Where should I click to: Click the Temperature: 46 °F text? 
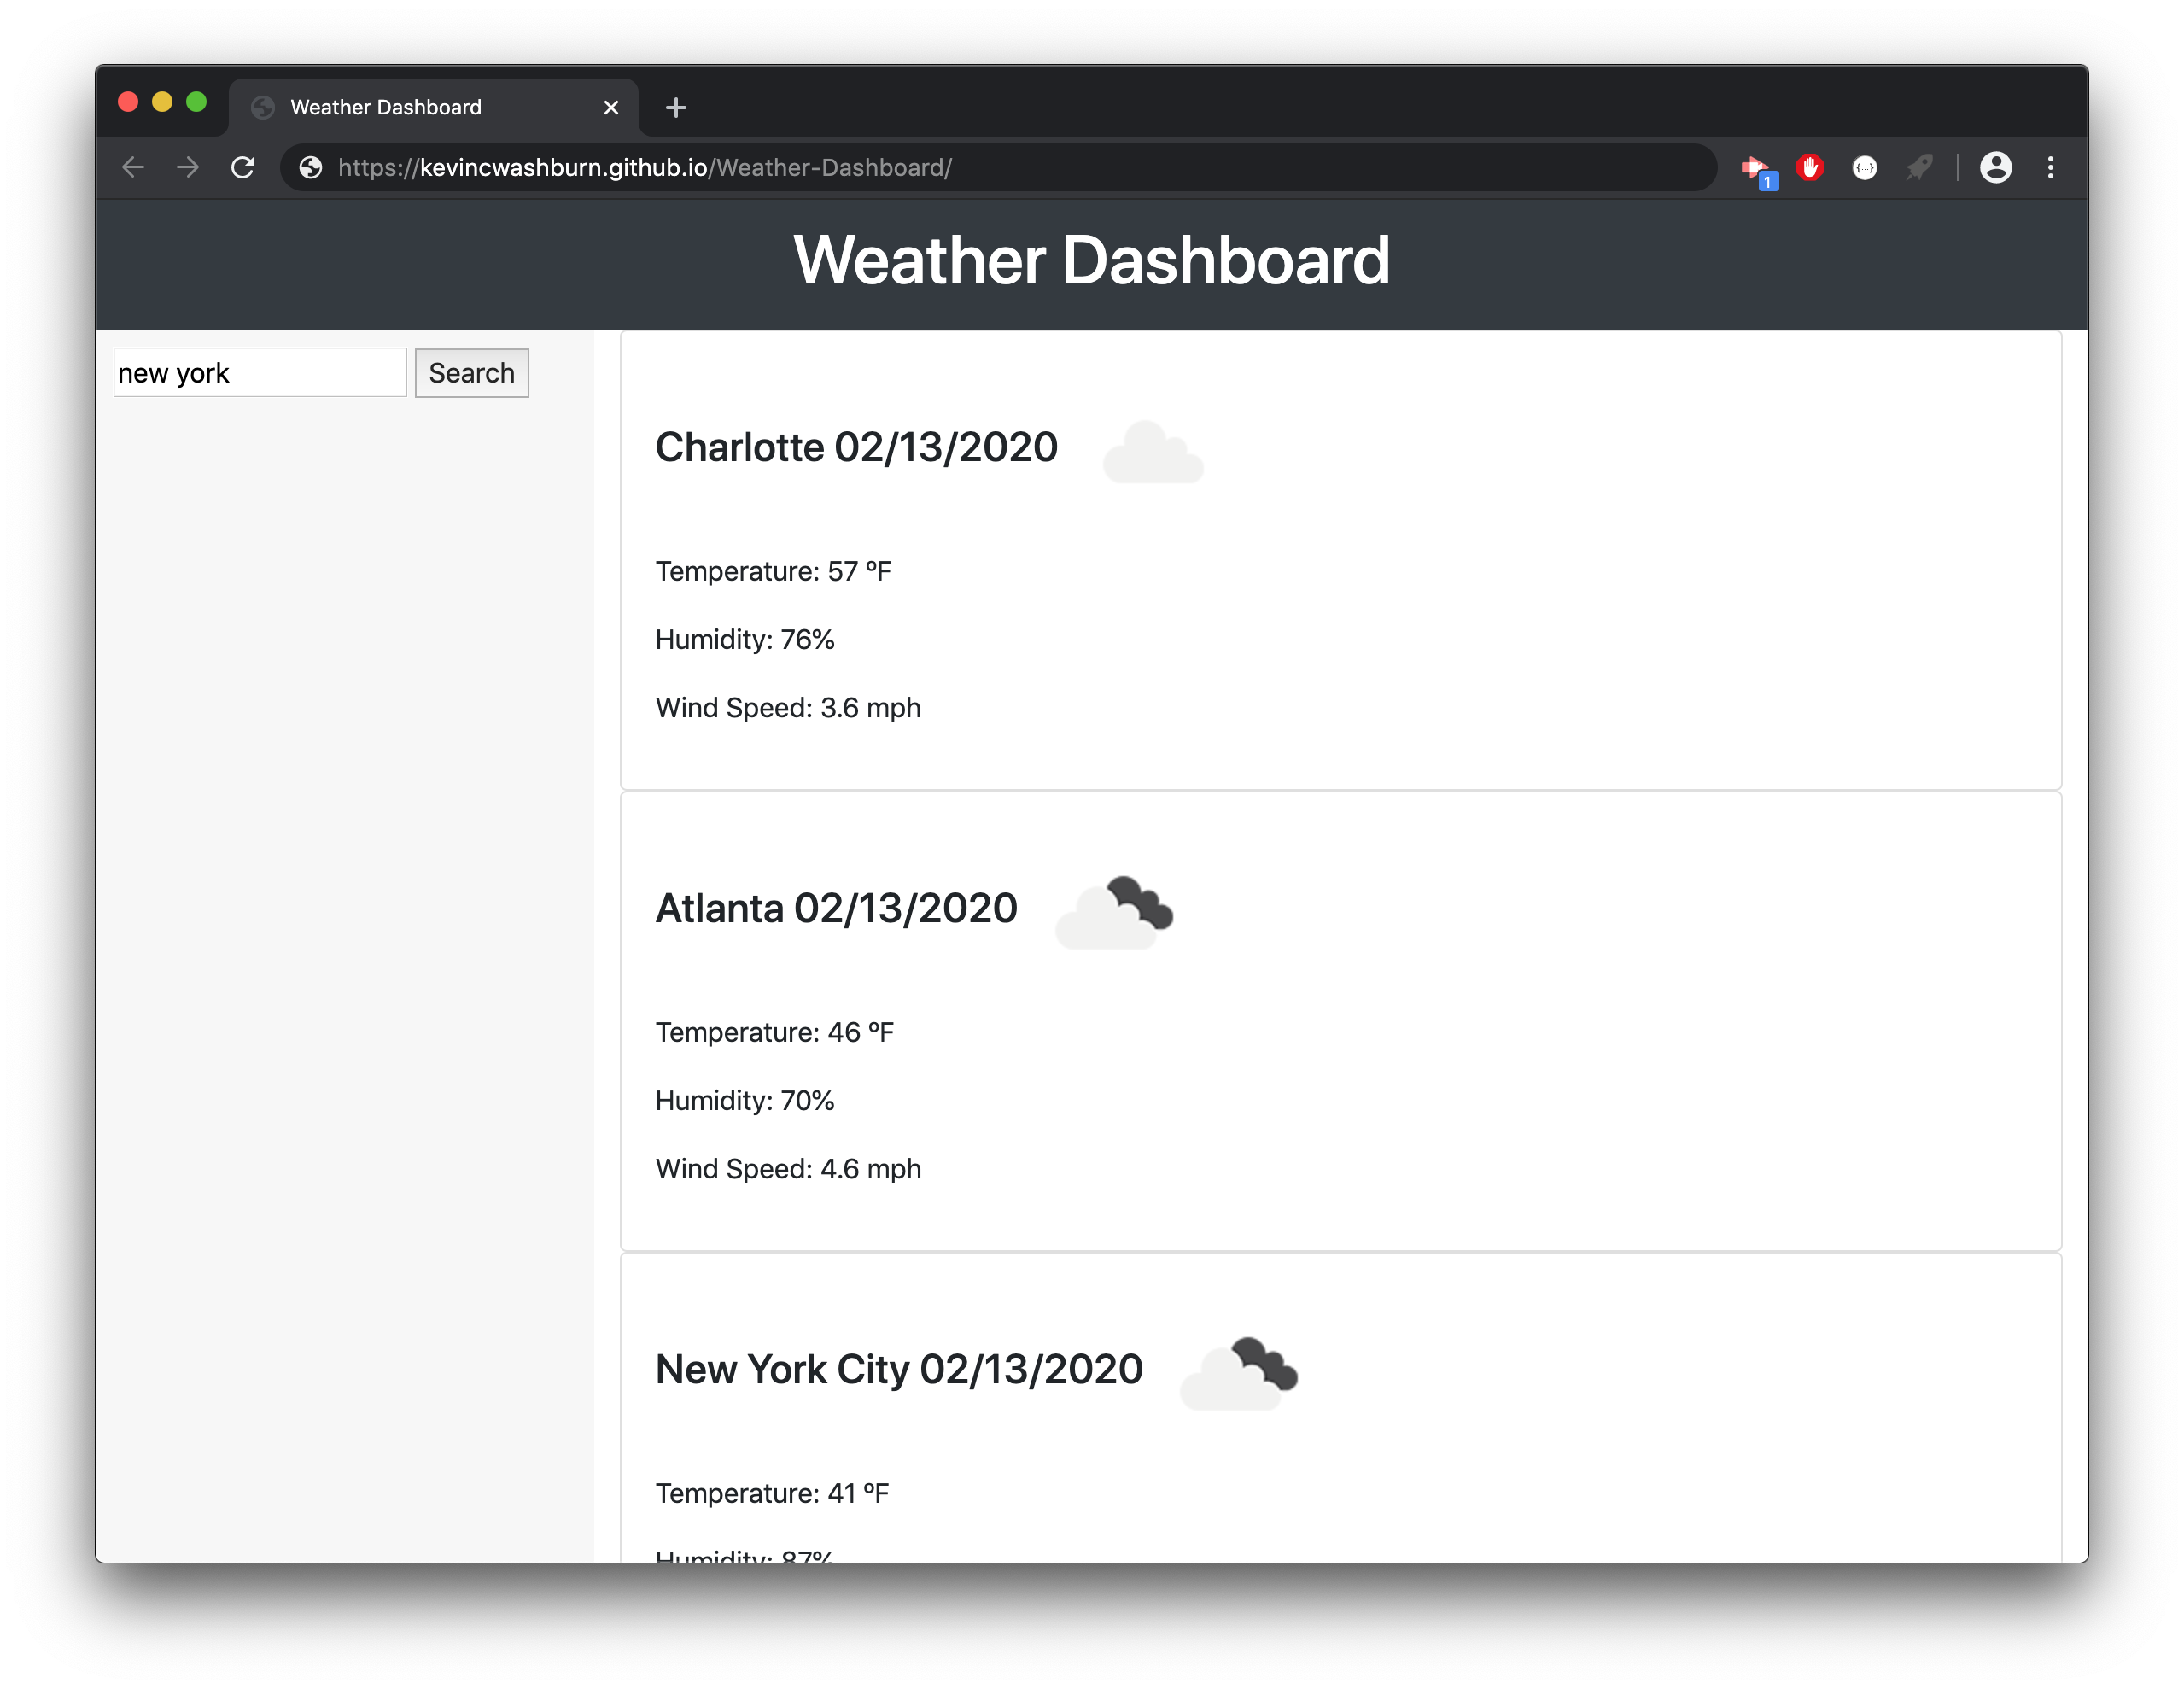click(775, 1032)
